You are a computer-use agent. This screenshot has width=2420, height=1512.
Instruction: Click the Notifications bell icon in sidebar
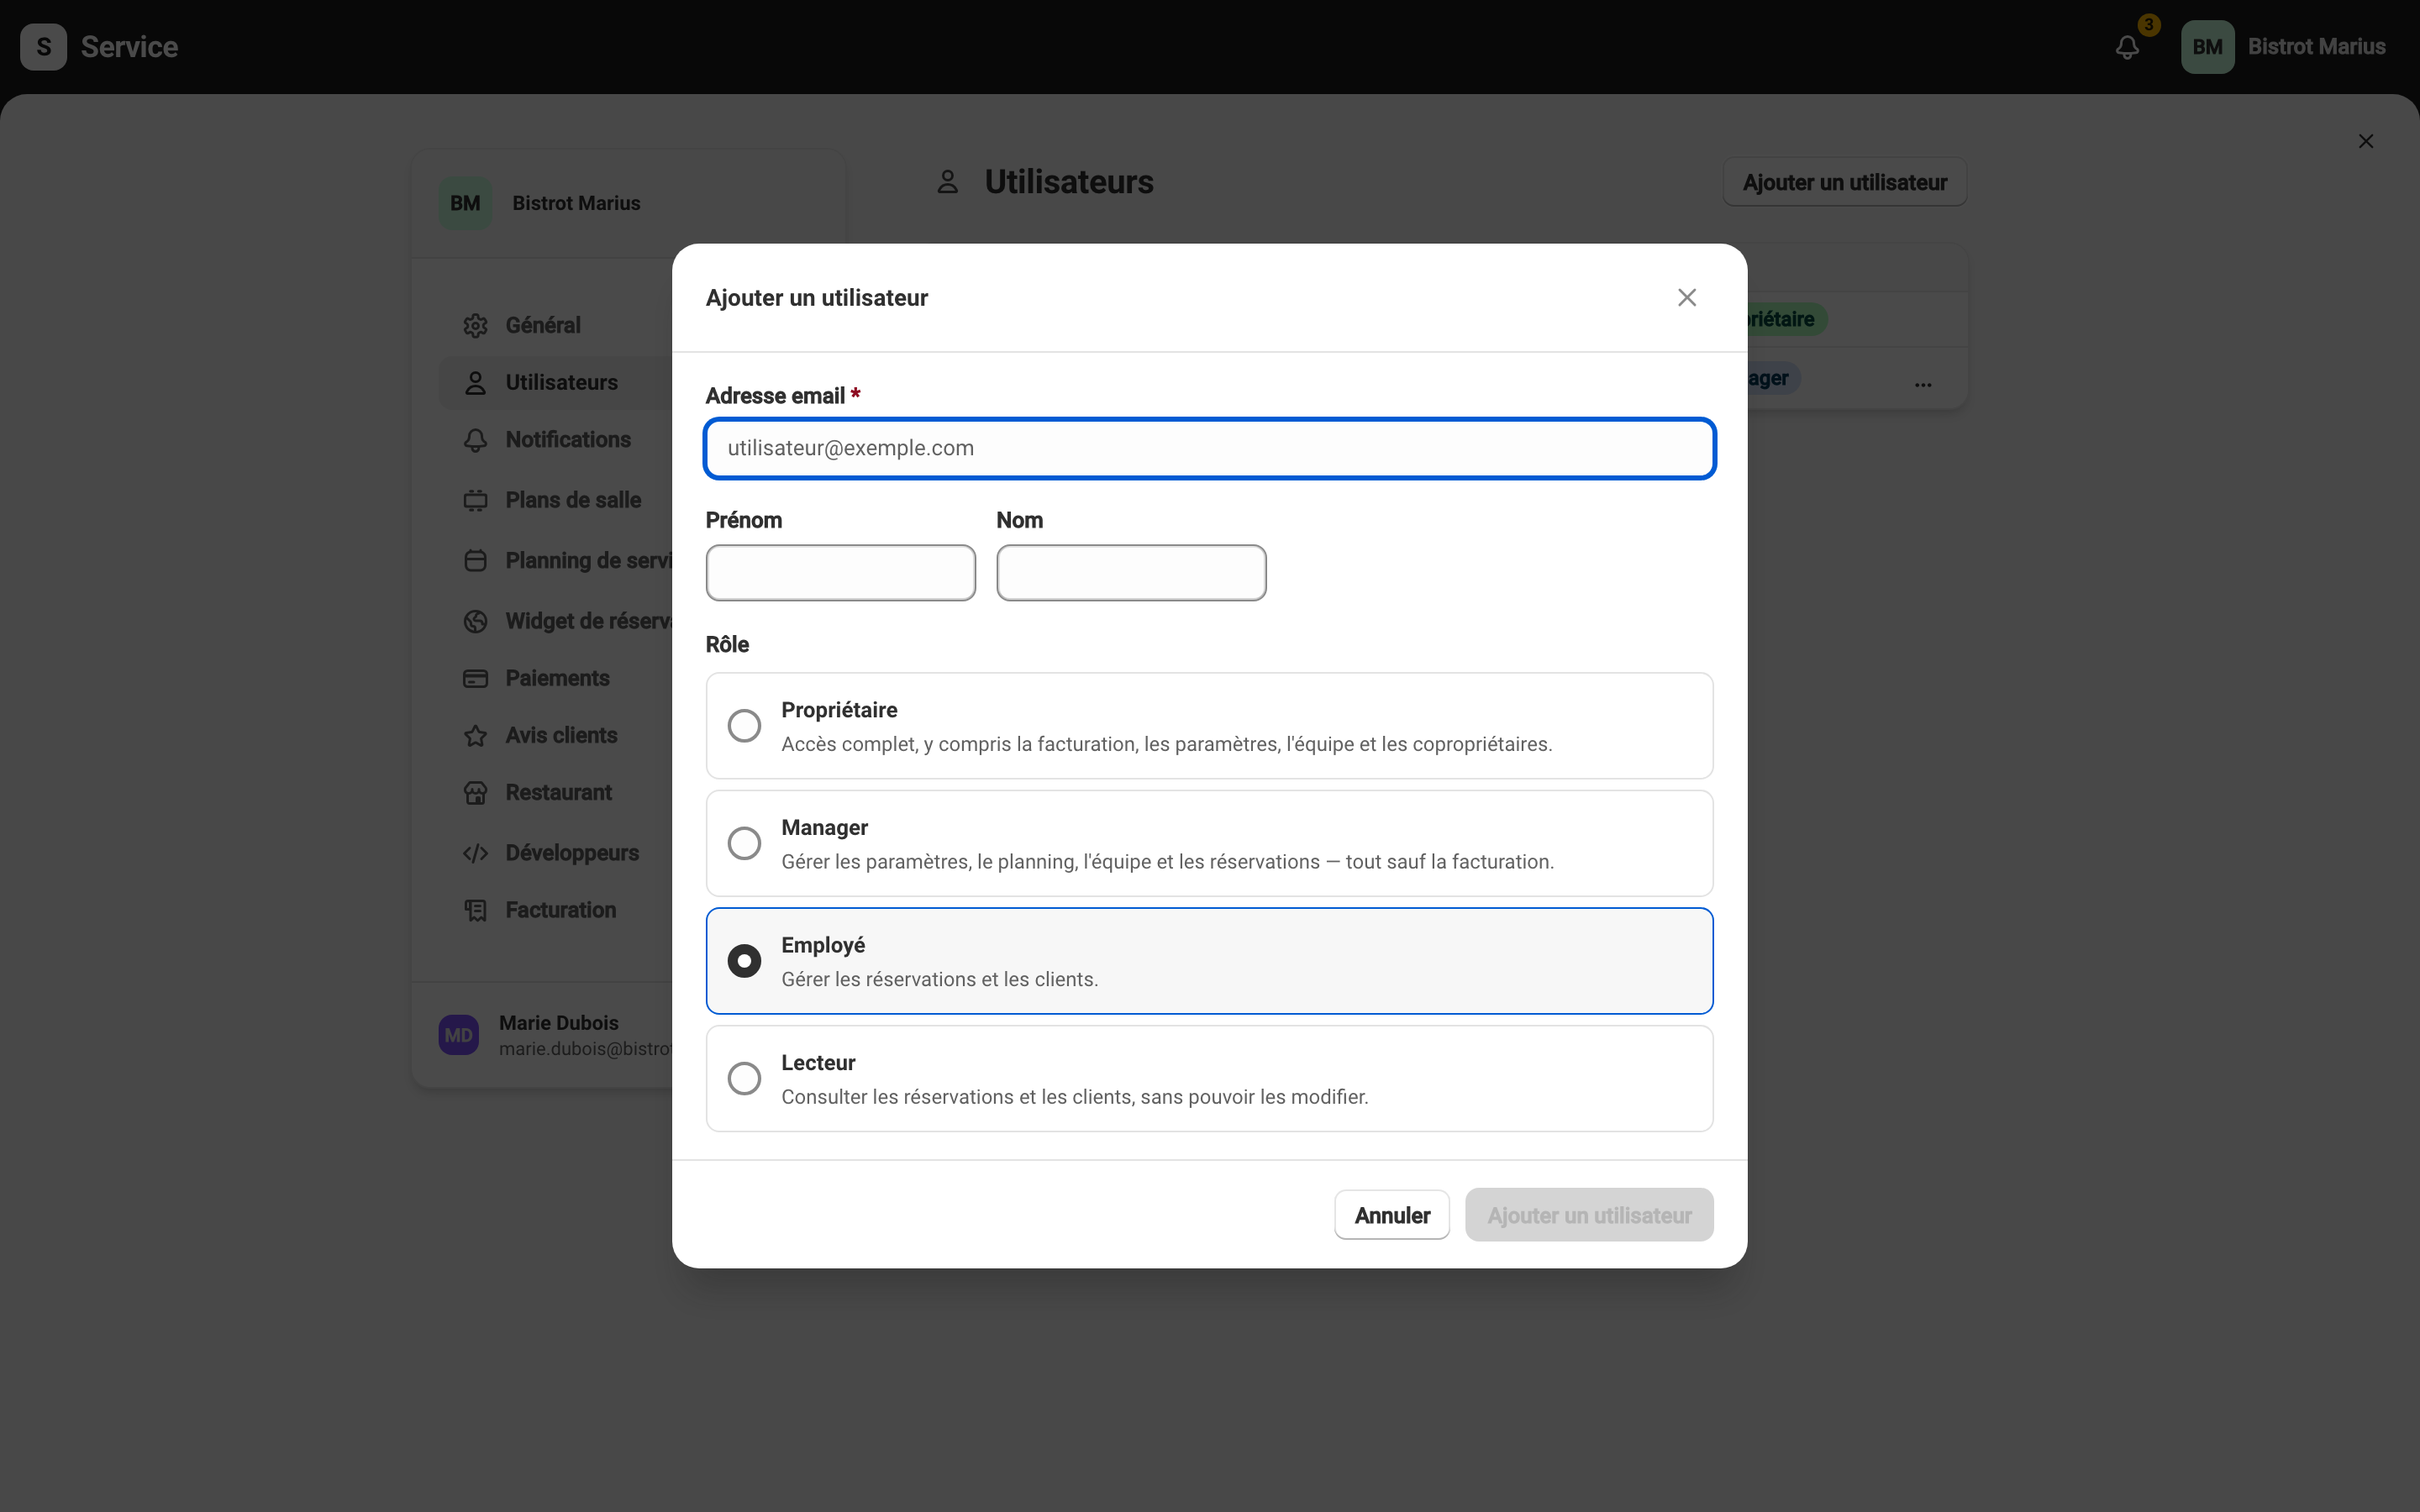(x=476, y=440)
